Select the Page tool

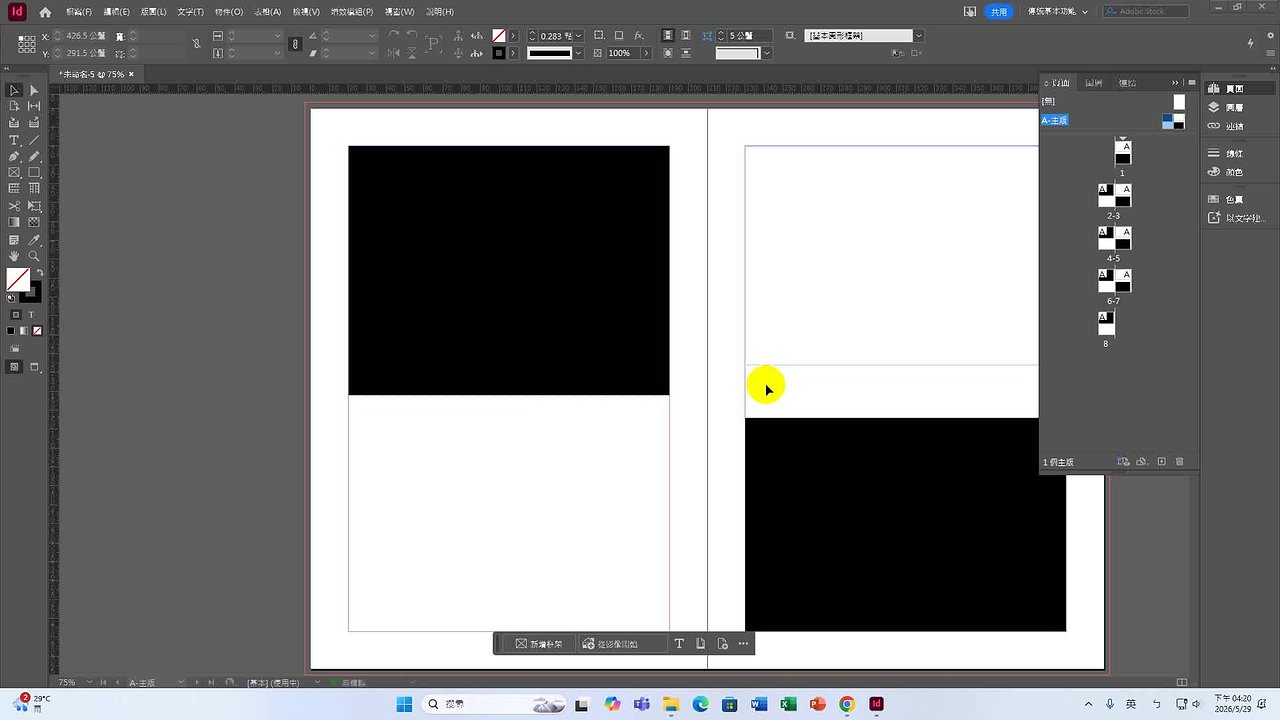pos(14,106)
